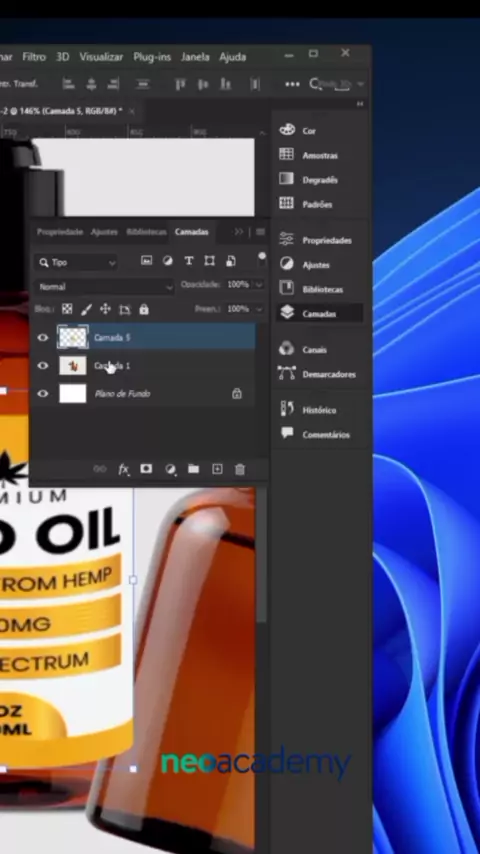Open the Canais panel from the dock
Image resolution: width=480 pixels, height=854 pixels.
(303, 349)
